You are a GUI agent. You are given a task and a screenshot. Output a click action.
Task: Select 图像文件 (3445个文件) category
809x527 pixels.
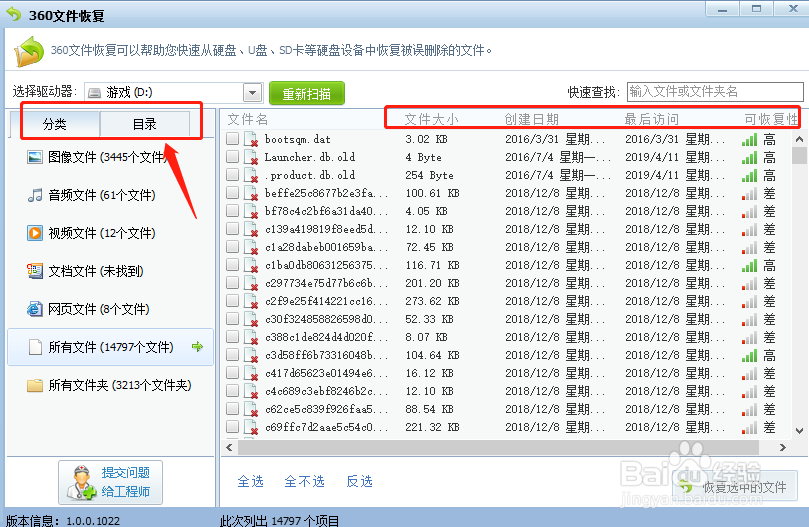(110, 157)
